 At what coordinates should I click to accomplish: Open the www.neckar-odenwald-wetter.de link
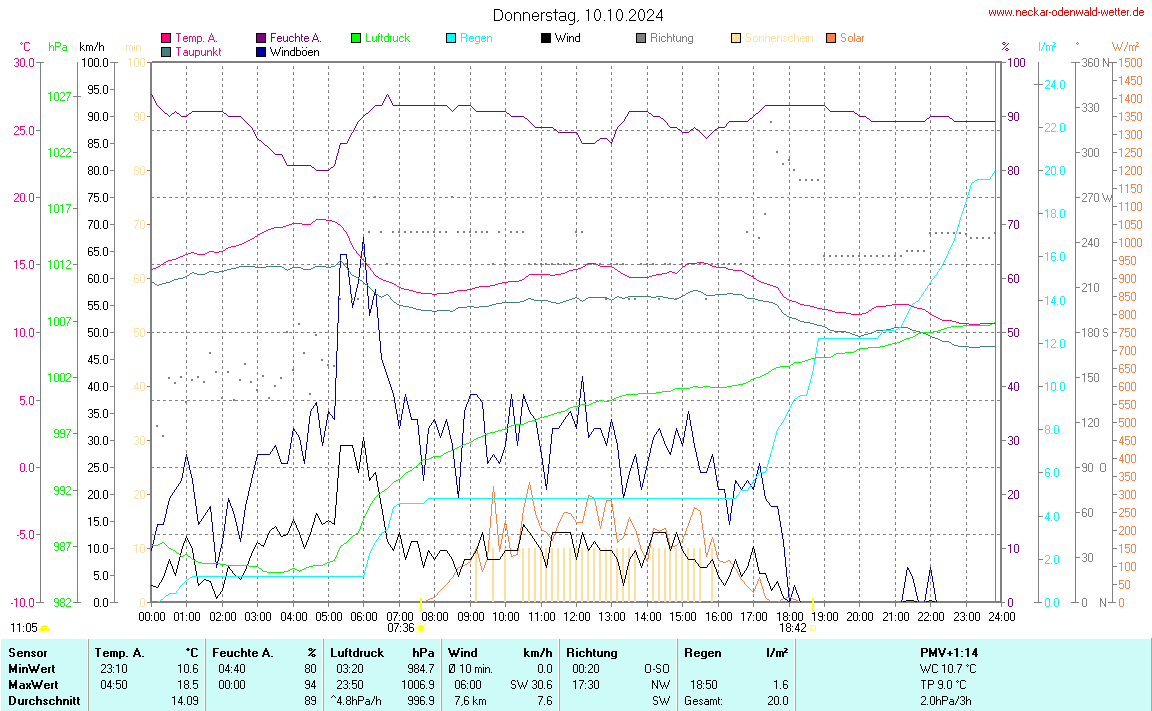click(x=1065, y=12)
